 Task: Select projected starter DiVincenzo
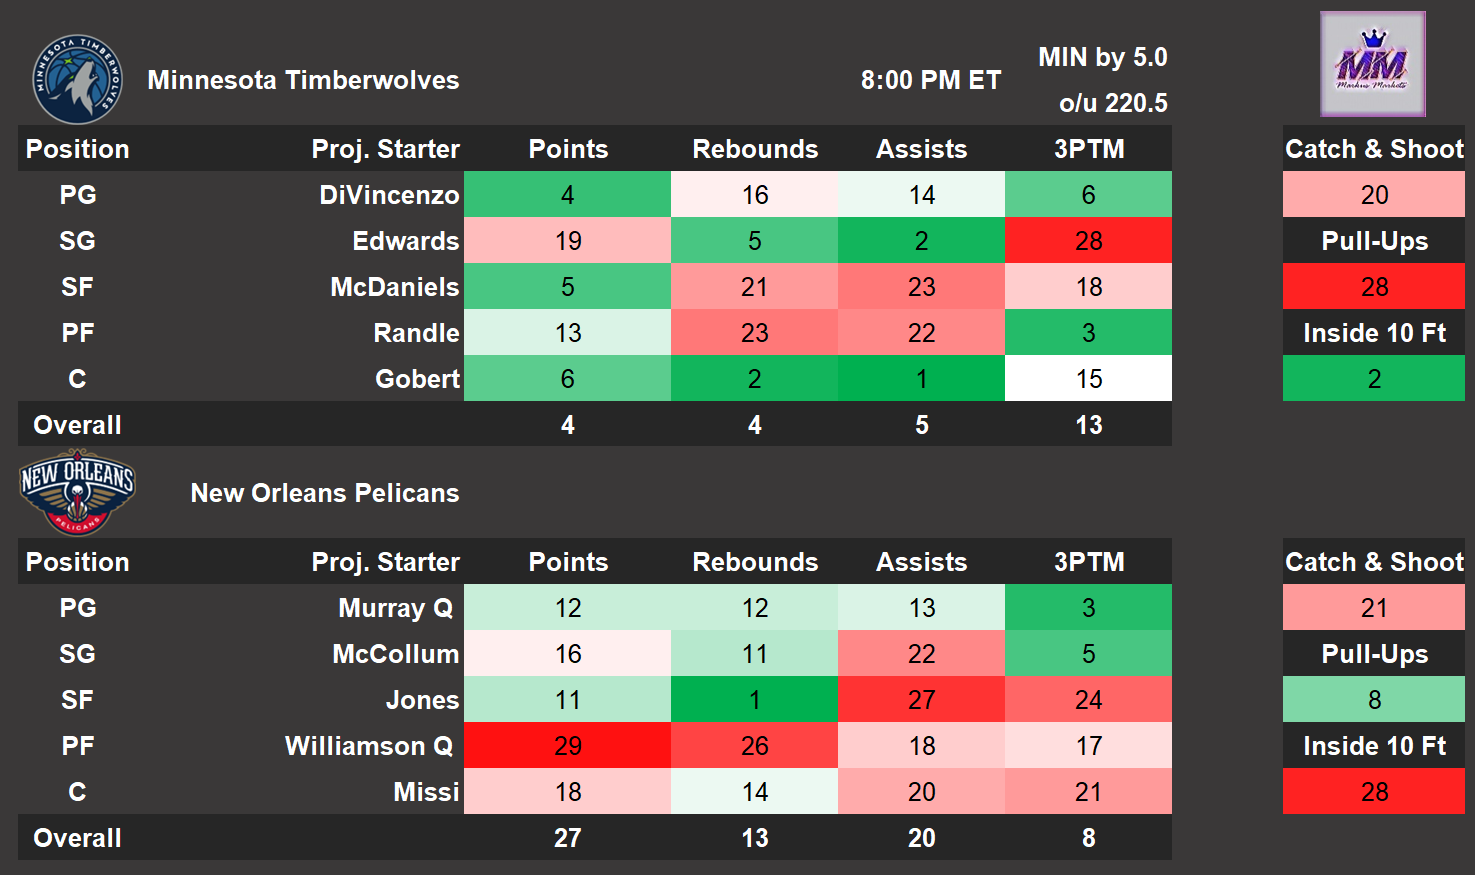pos(389,195)
